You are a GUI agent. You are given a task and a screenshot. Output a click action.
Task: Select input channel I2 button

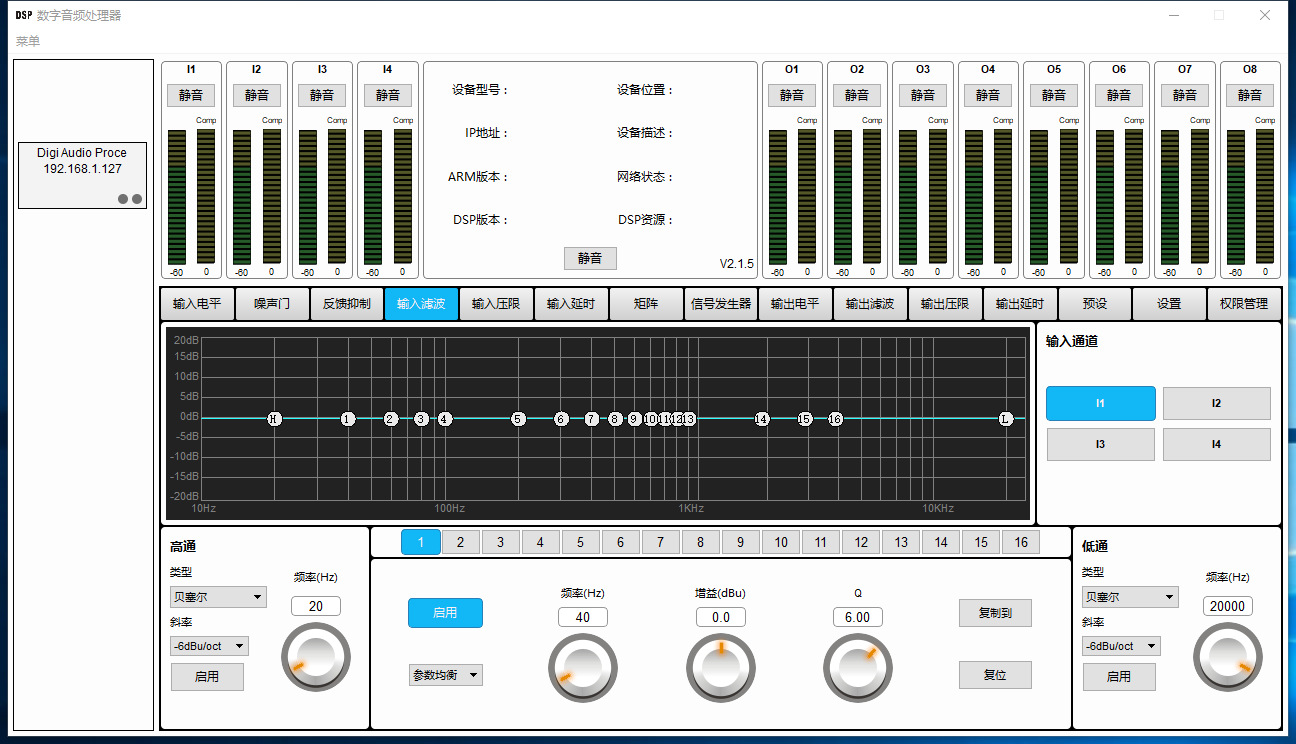point(1216,403)
